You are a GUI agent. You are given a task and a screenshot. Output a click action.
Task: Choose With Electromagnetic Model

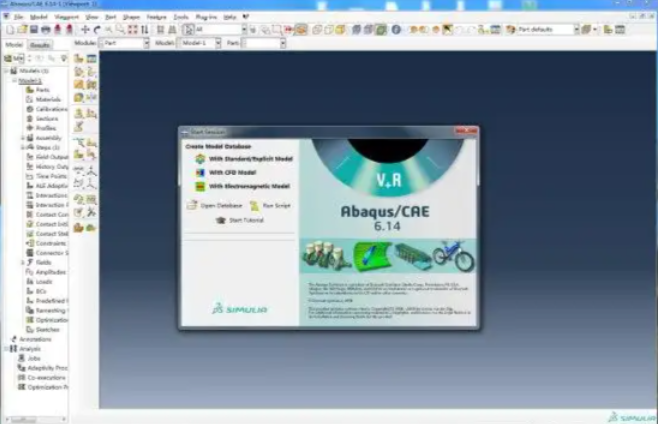(x=249, y=186)
